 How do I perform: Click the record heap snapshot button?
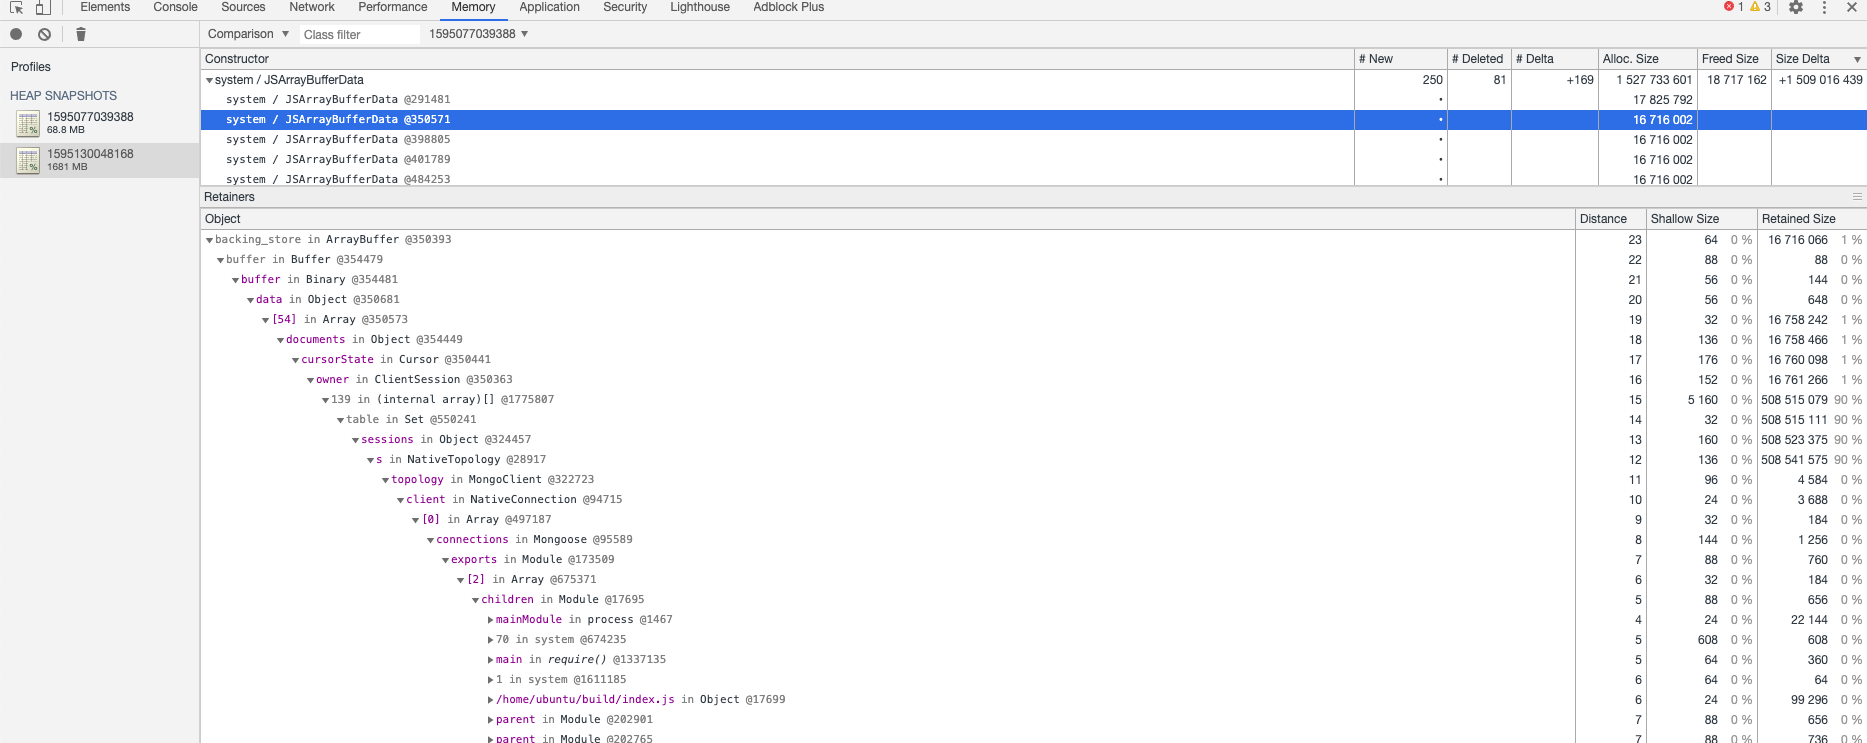[x=16, y=34]
